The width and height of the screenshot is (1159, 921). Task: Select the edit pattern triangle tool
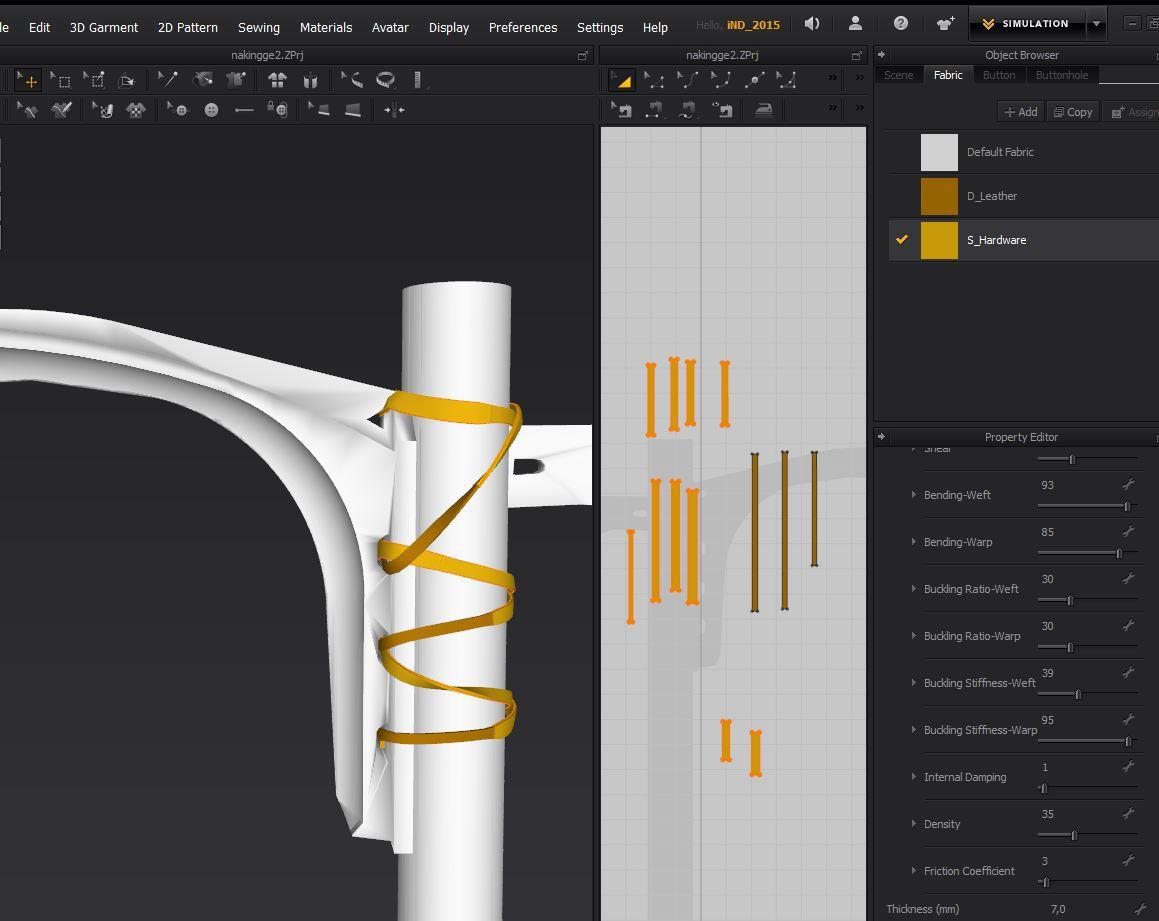(621, 80)
